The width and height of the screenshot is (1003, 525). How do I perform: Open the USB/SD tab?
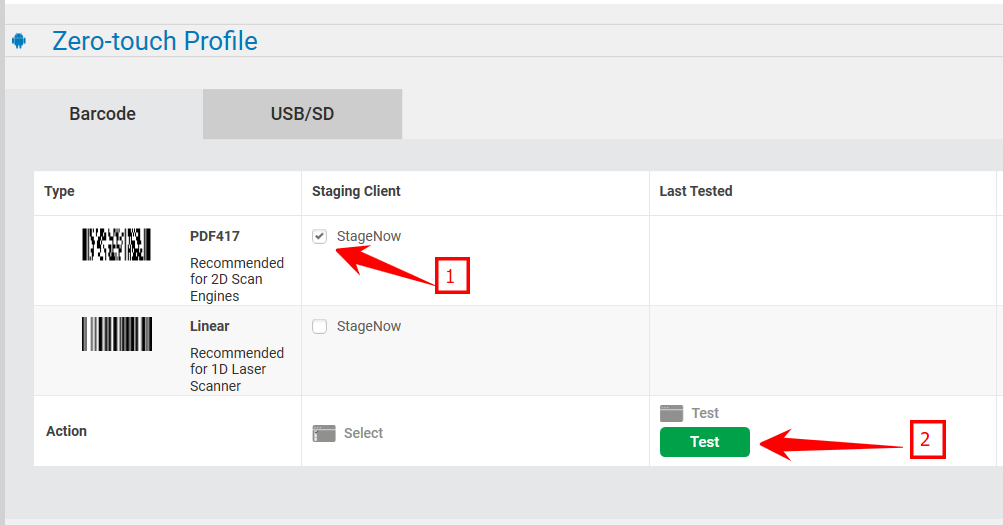pos(302,114)
